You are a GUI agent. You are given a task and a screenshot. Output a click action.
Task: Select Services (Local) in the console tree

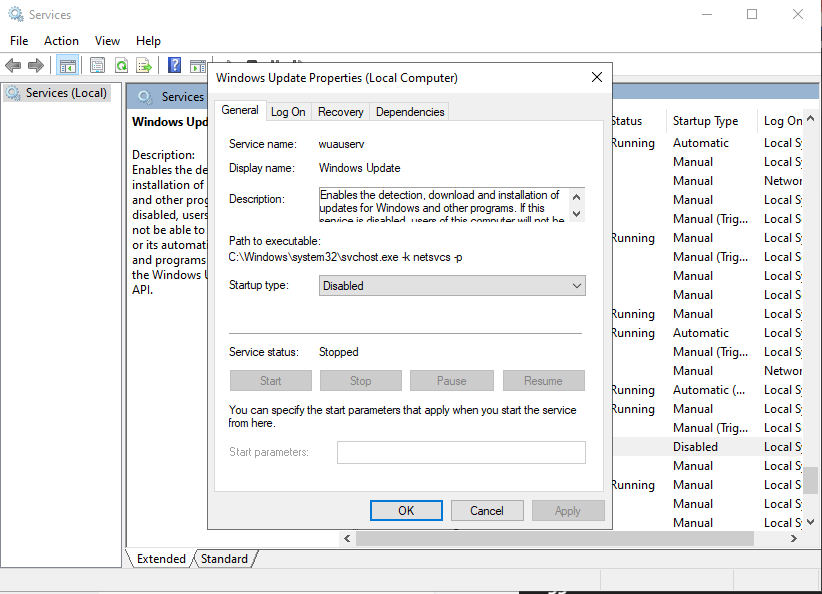coord(57,93)
